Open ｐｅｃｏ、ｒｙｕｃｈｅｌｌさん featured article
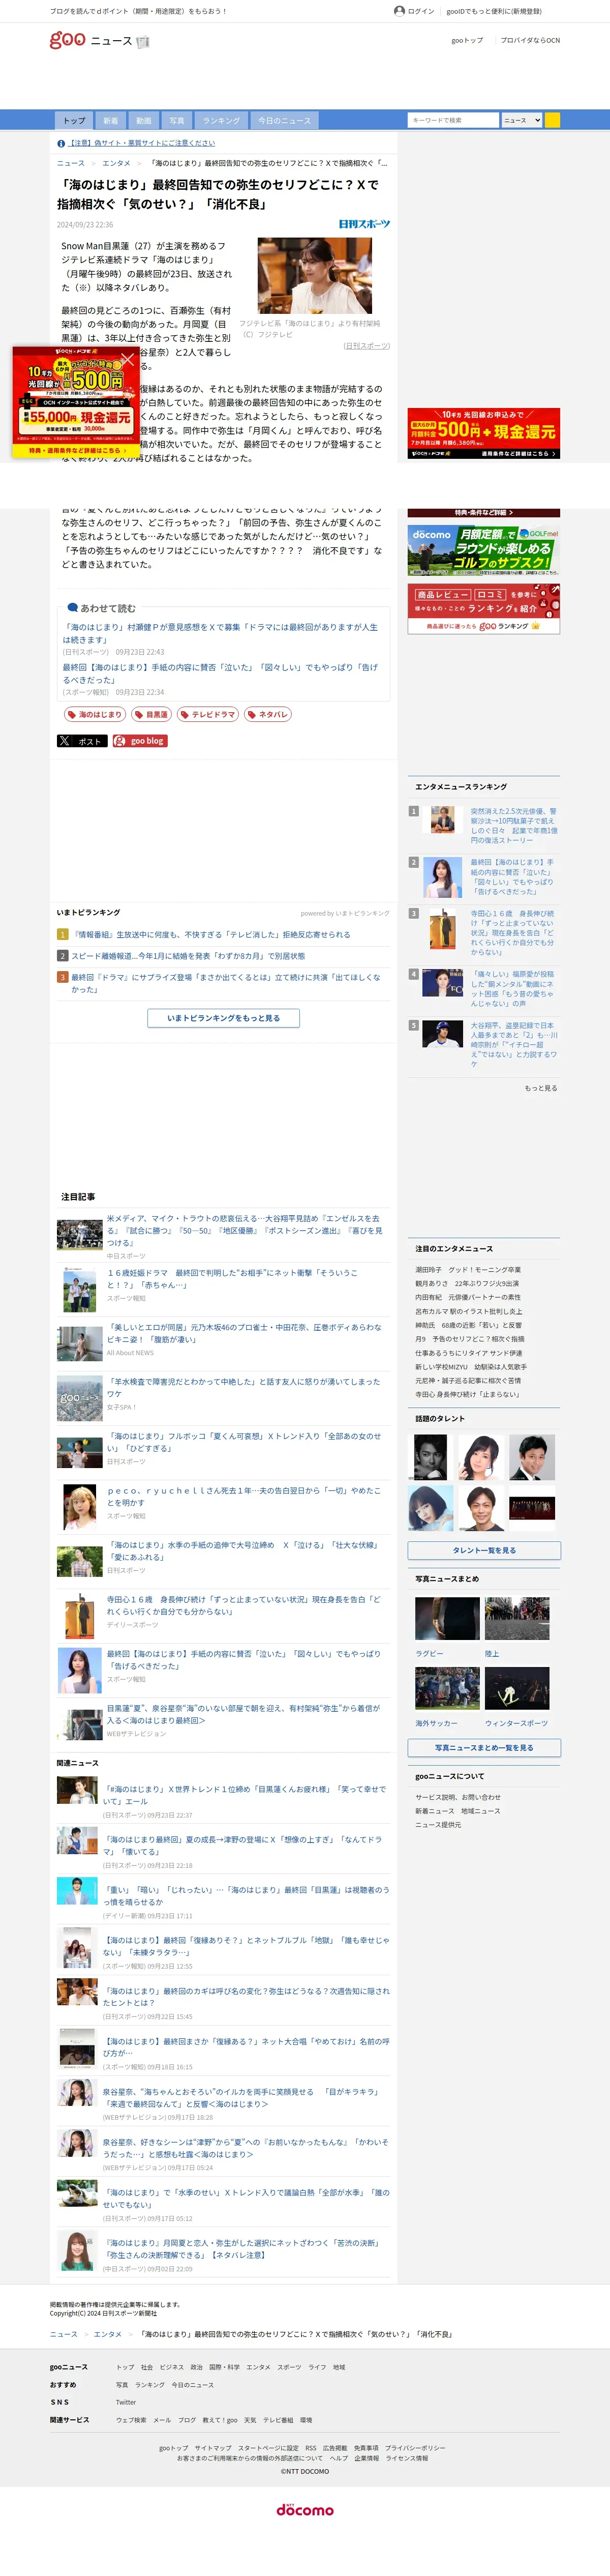610x2576 pixels. pyautogui.click(x=244, y=1496)
